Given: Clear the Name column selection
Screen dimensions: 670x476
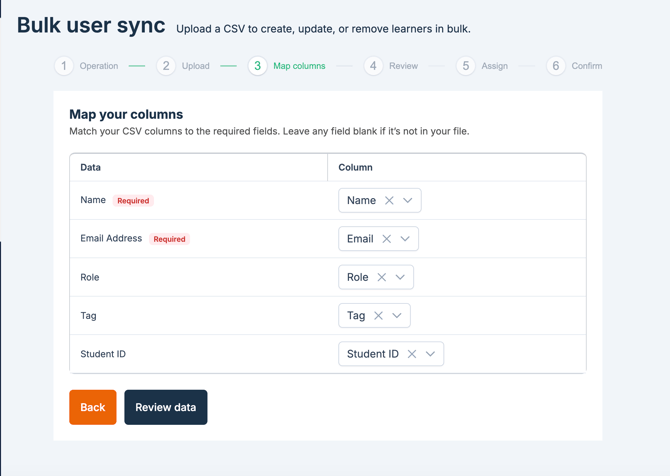Looking at the screenshot, I should click(x=389, y=200).
